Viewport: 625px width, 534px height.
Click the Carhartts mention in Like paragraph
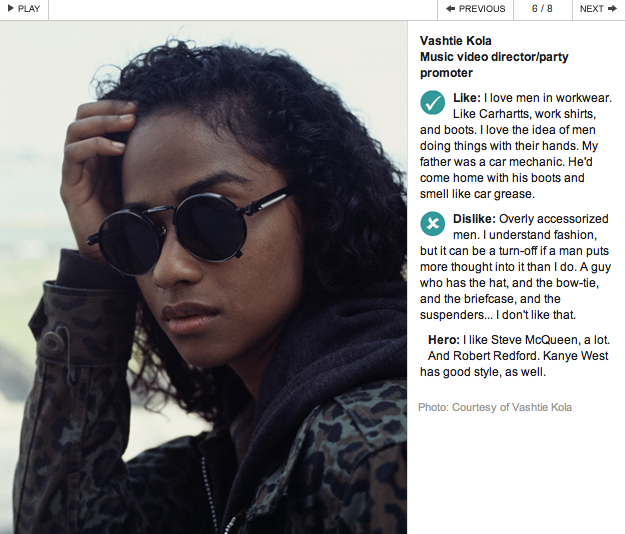503,114
